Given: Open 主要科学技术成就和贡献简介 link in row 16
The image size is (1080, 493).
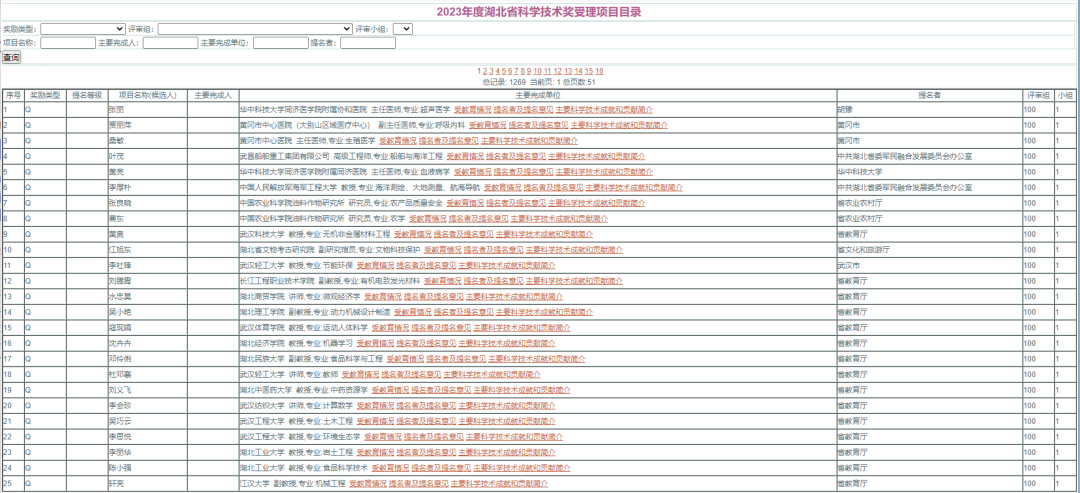Looking at the screenshot, I should click(507, 343).
